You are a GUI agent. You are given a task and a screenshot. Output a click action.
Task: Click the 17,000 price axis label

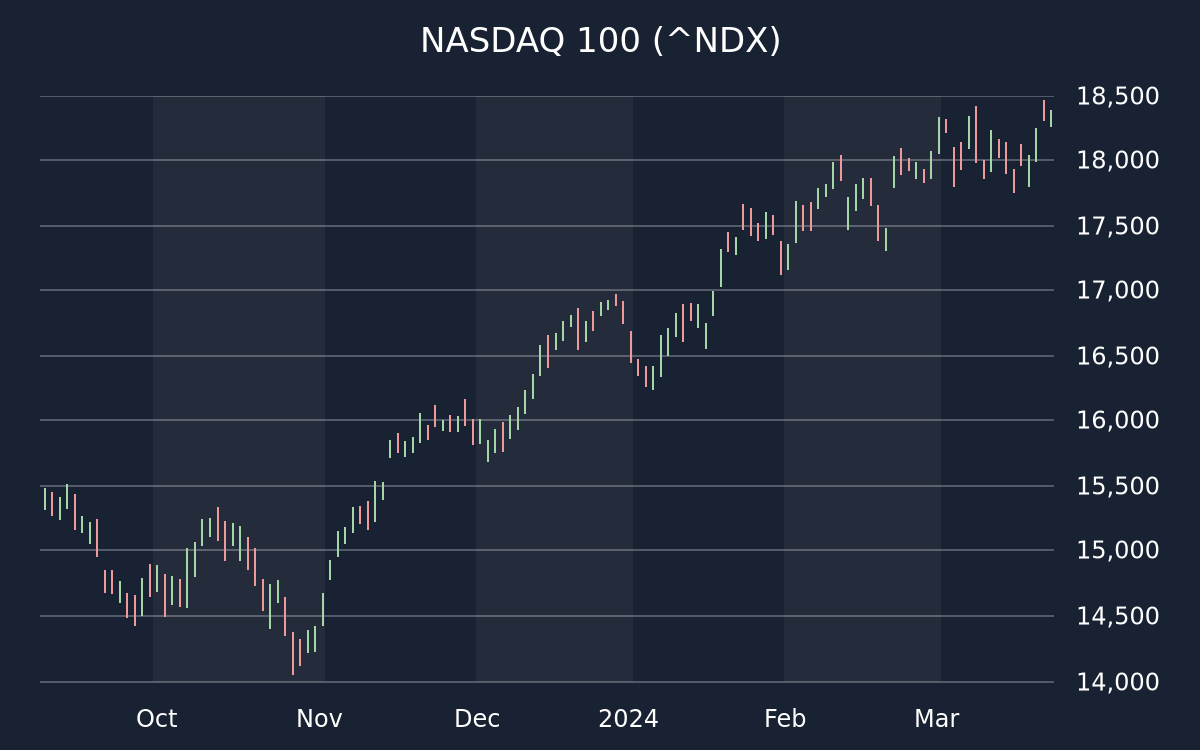coord(1117,291)
